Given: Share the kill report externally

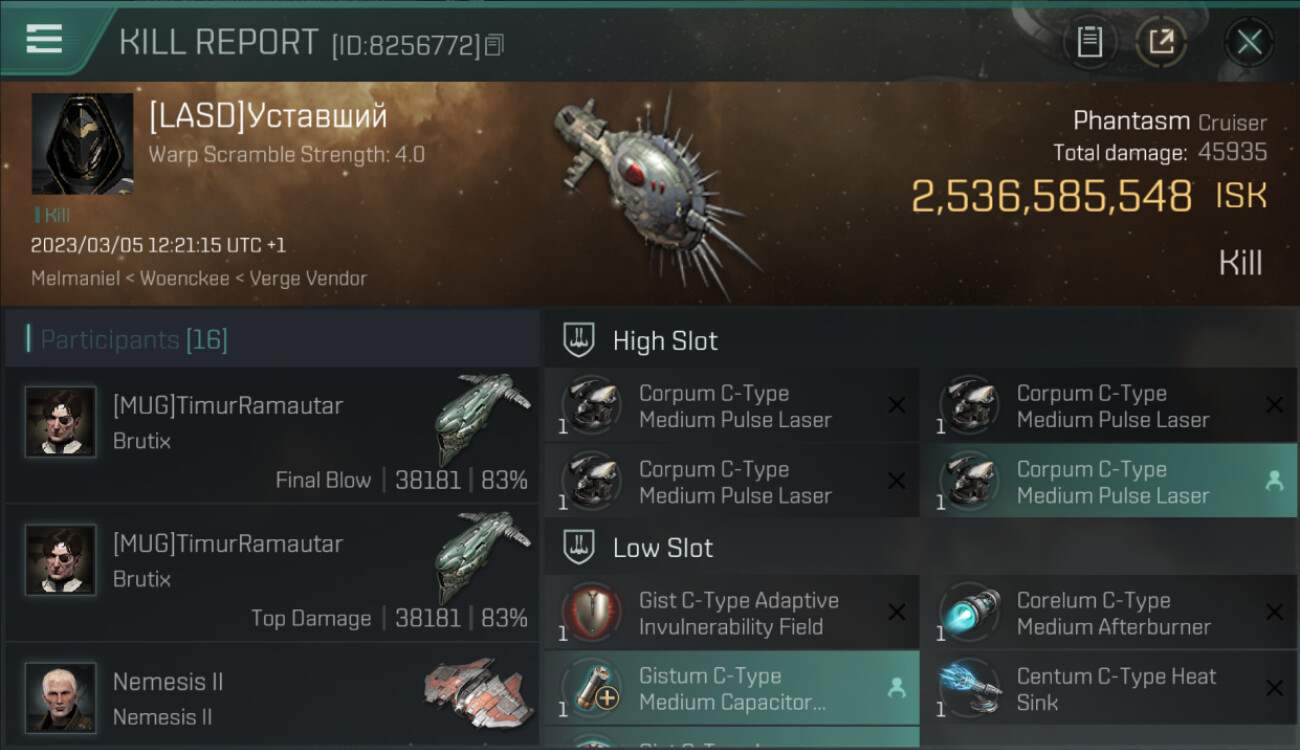Looking at the screenshot, I should [x=1161, y=42].
